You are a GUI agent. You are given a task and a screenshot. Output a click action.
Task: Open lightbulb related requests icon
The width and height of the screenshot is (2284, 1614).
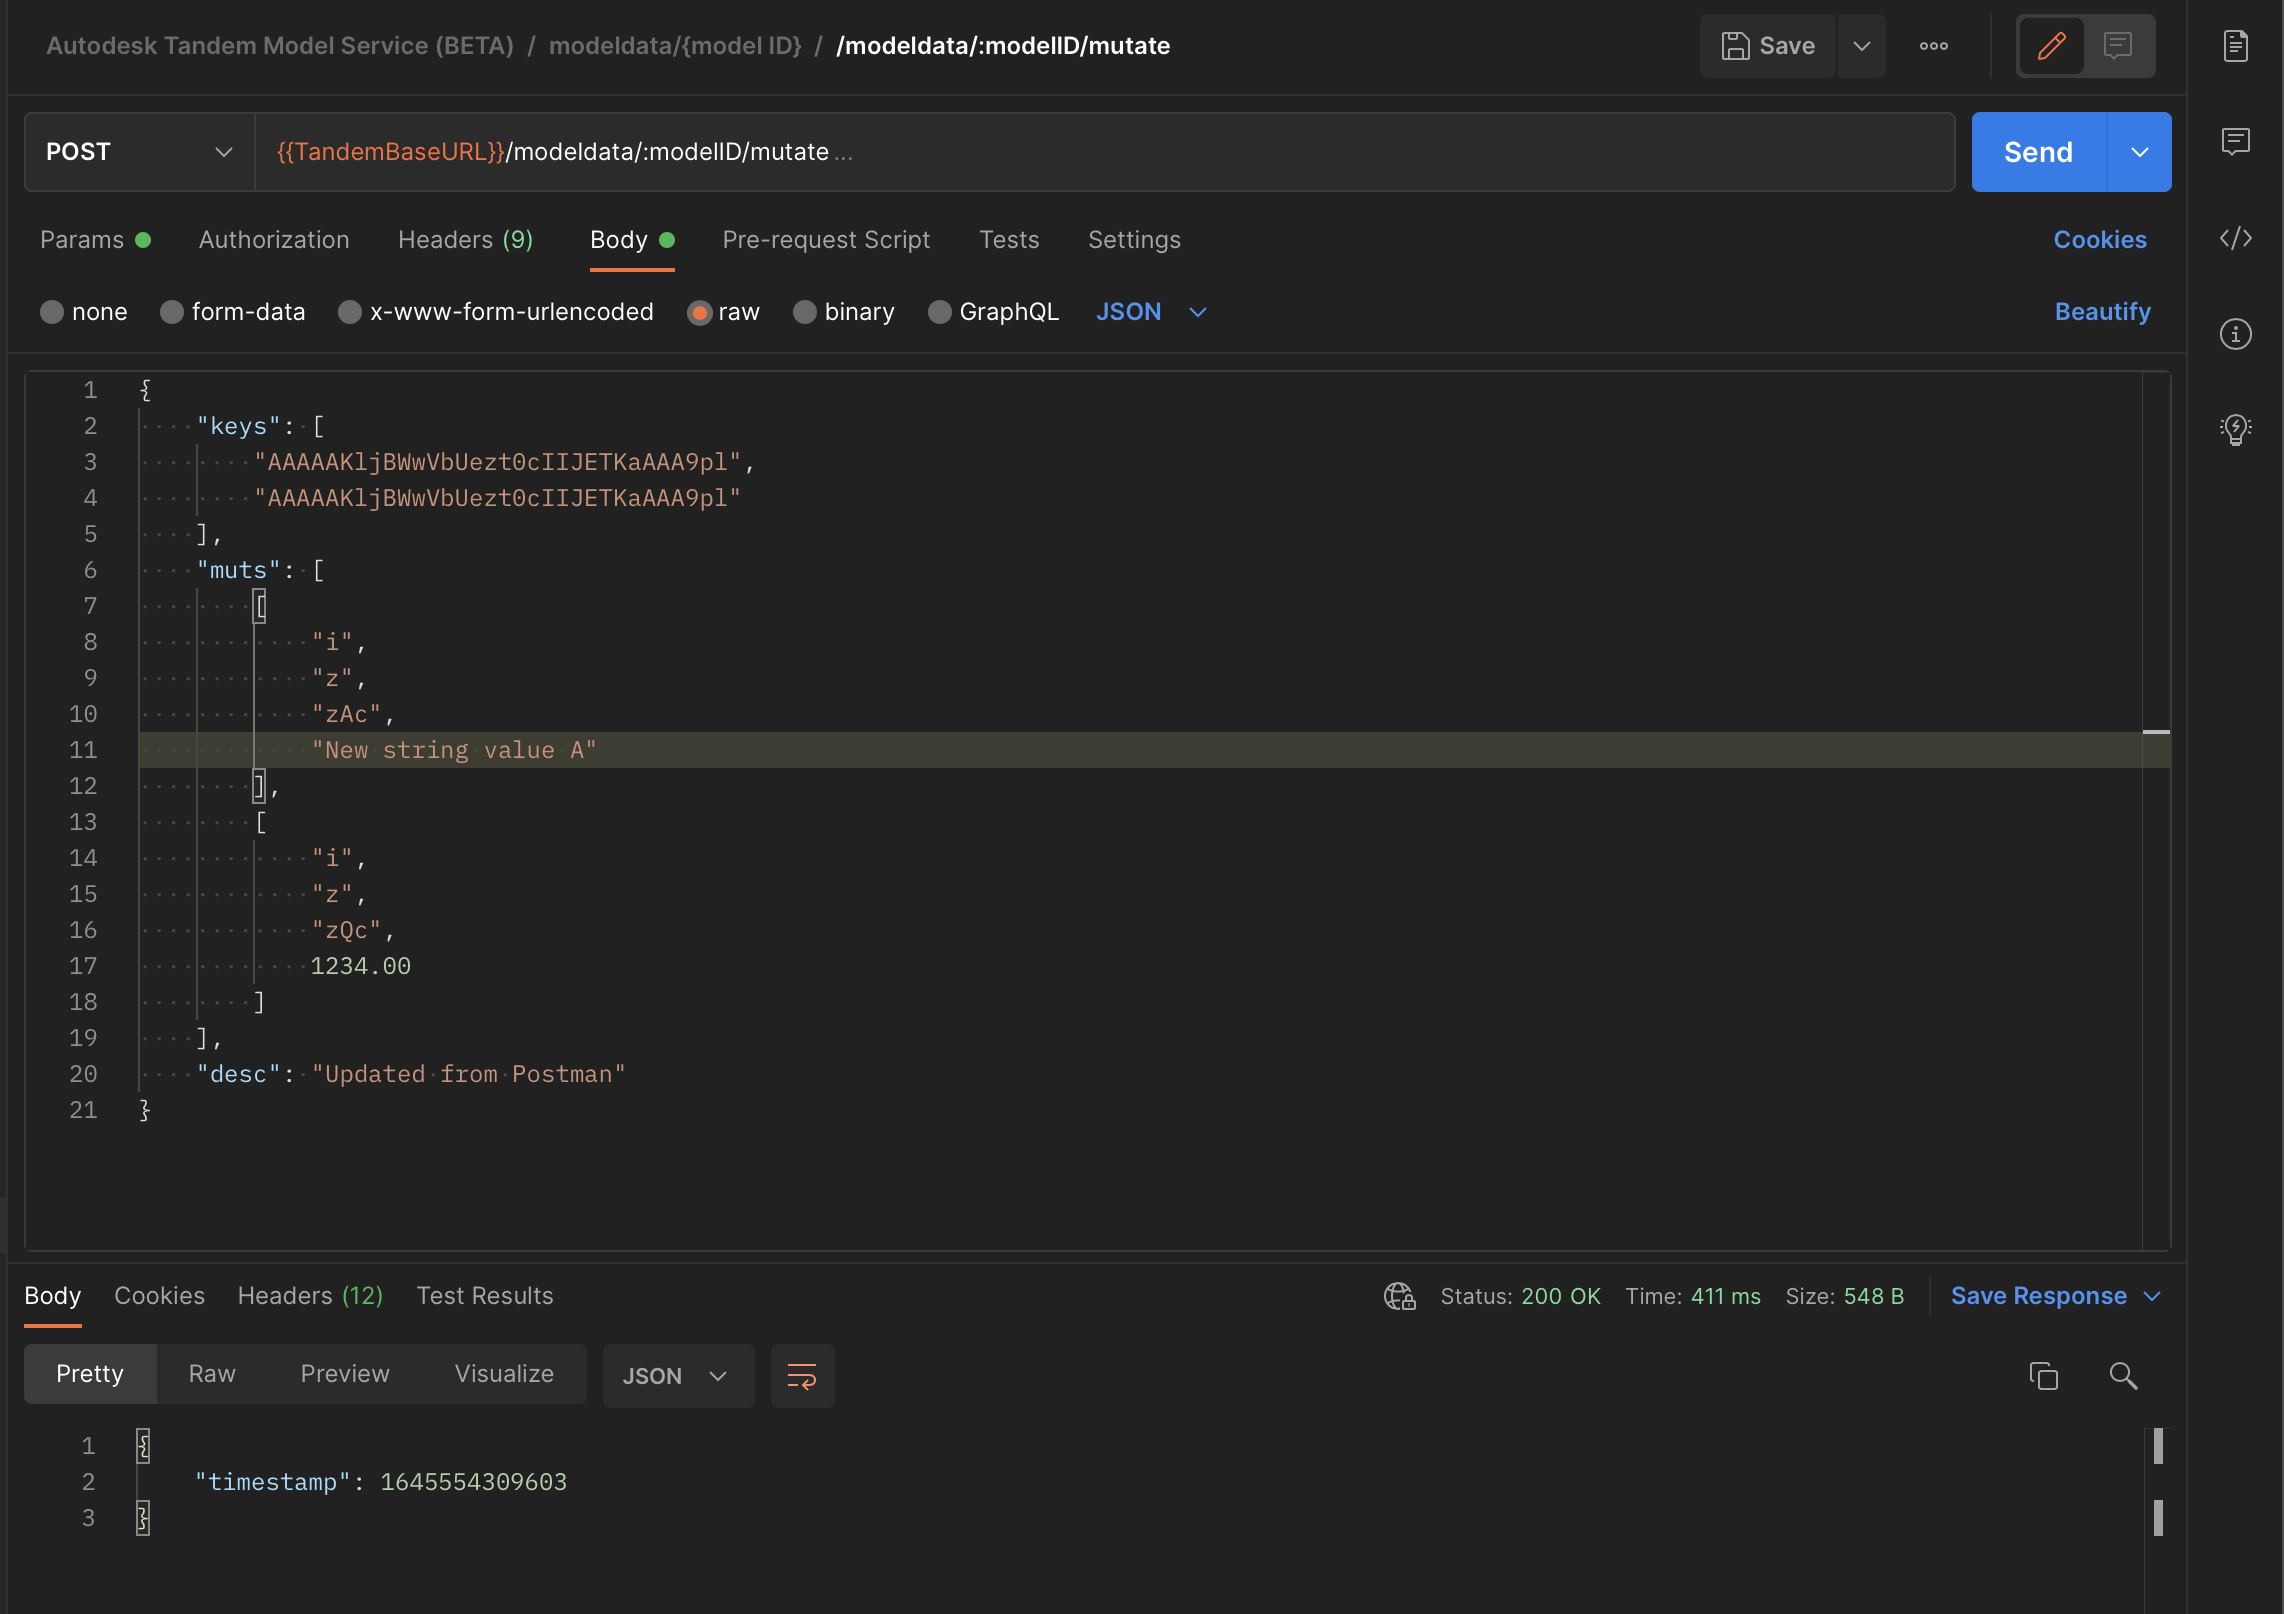[x=2235, y=429]
